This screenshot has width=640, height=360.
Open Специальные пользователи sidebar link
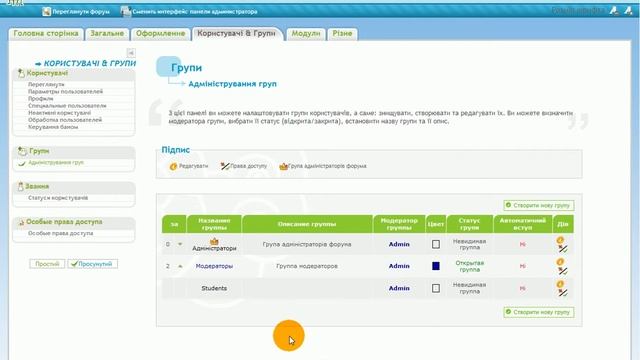click(67, 106)
